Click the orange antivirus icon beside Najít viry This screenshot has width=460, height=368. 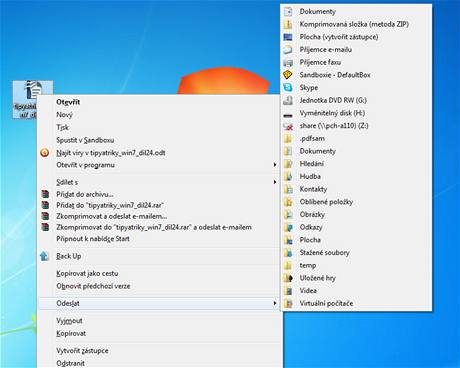pos(45,153)
